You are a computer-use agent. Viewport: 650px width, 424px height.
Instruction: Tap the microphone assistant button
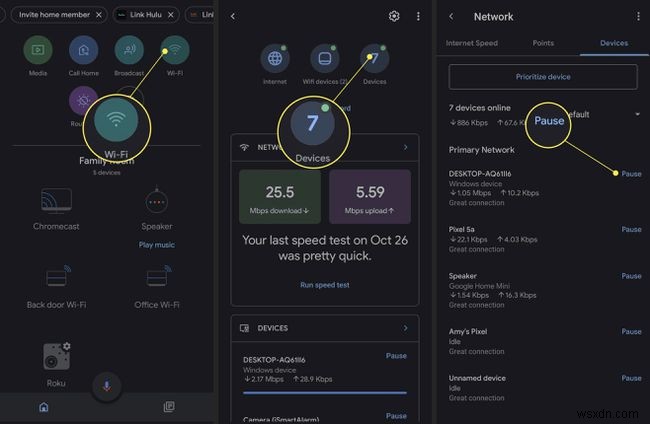point(107,386)
